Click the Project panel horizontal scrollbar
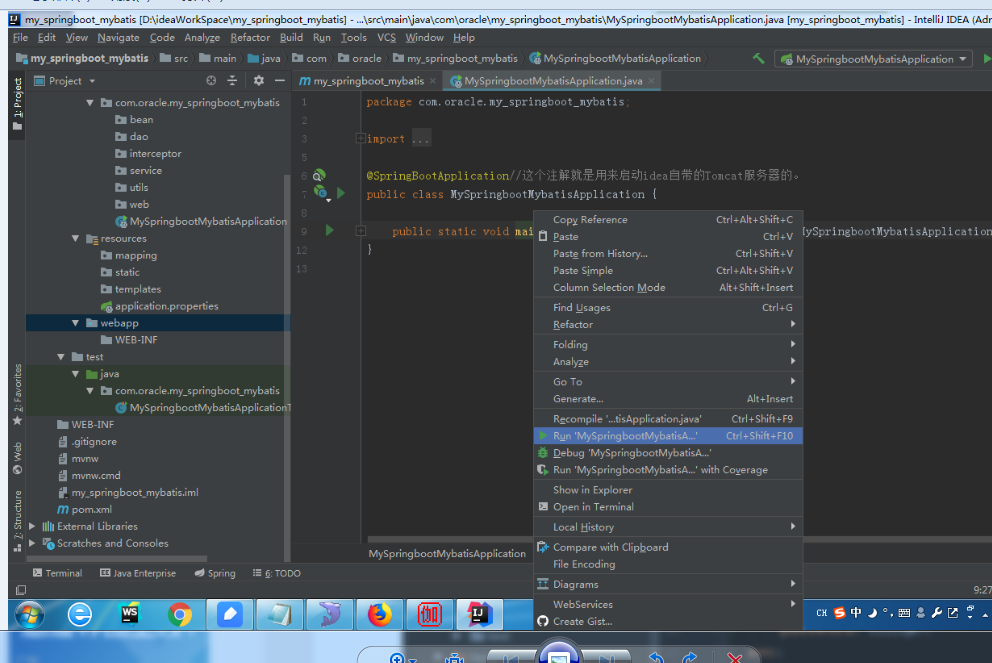Screen dimensions: 992x663 click(117, 559)
